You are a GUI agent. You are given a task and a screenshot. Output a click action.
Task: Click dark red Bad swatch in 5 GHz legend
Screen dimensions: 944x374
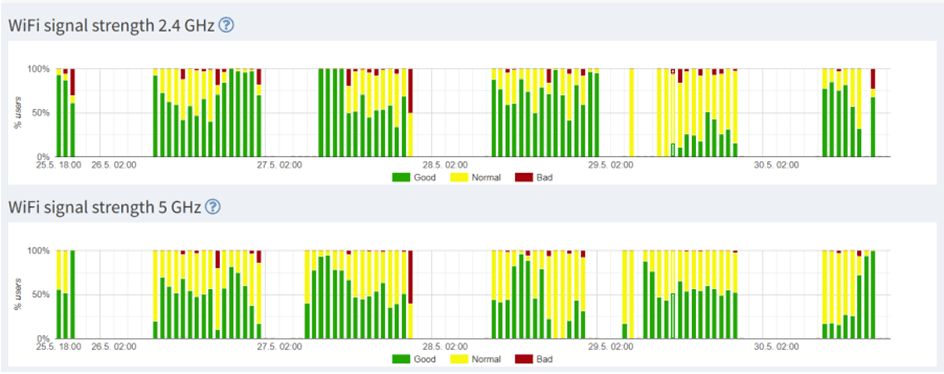[523, 359]
